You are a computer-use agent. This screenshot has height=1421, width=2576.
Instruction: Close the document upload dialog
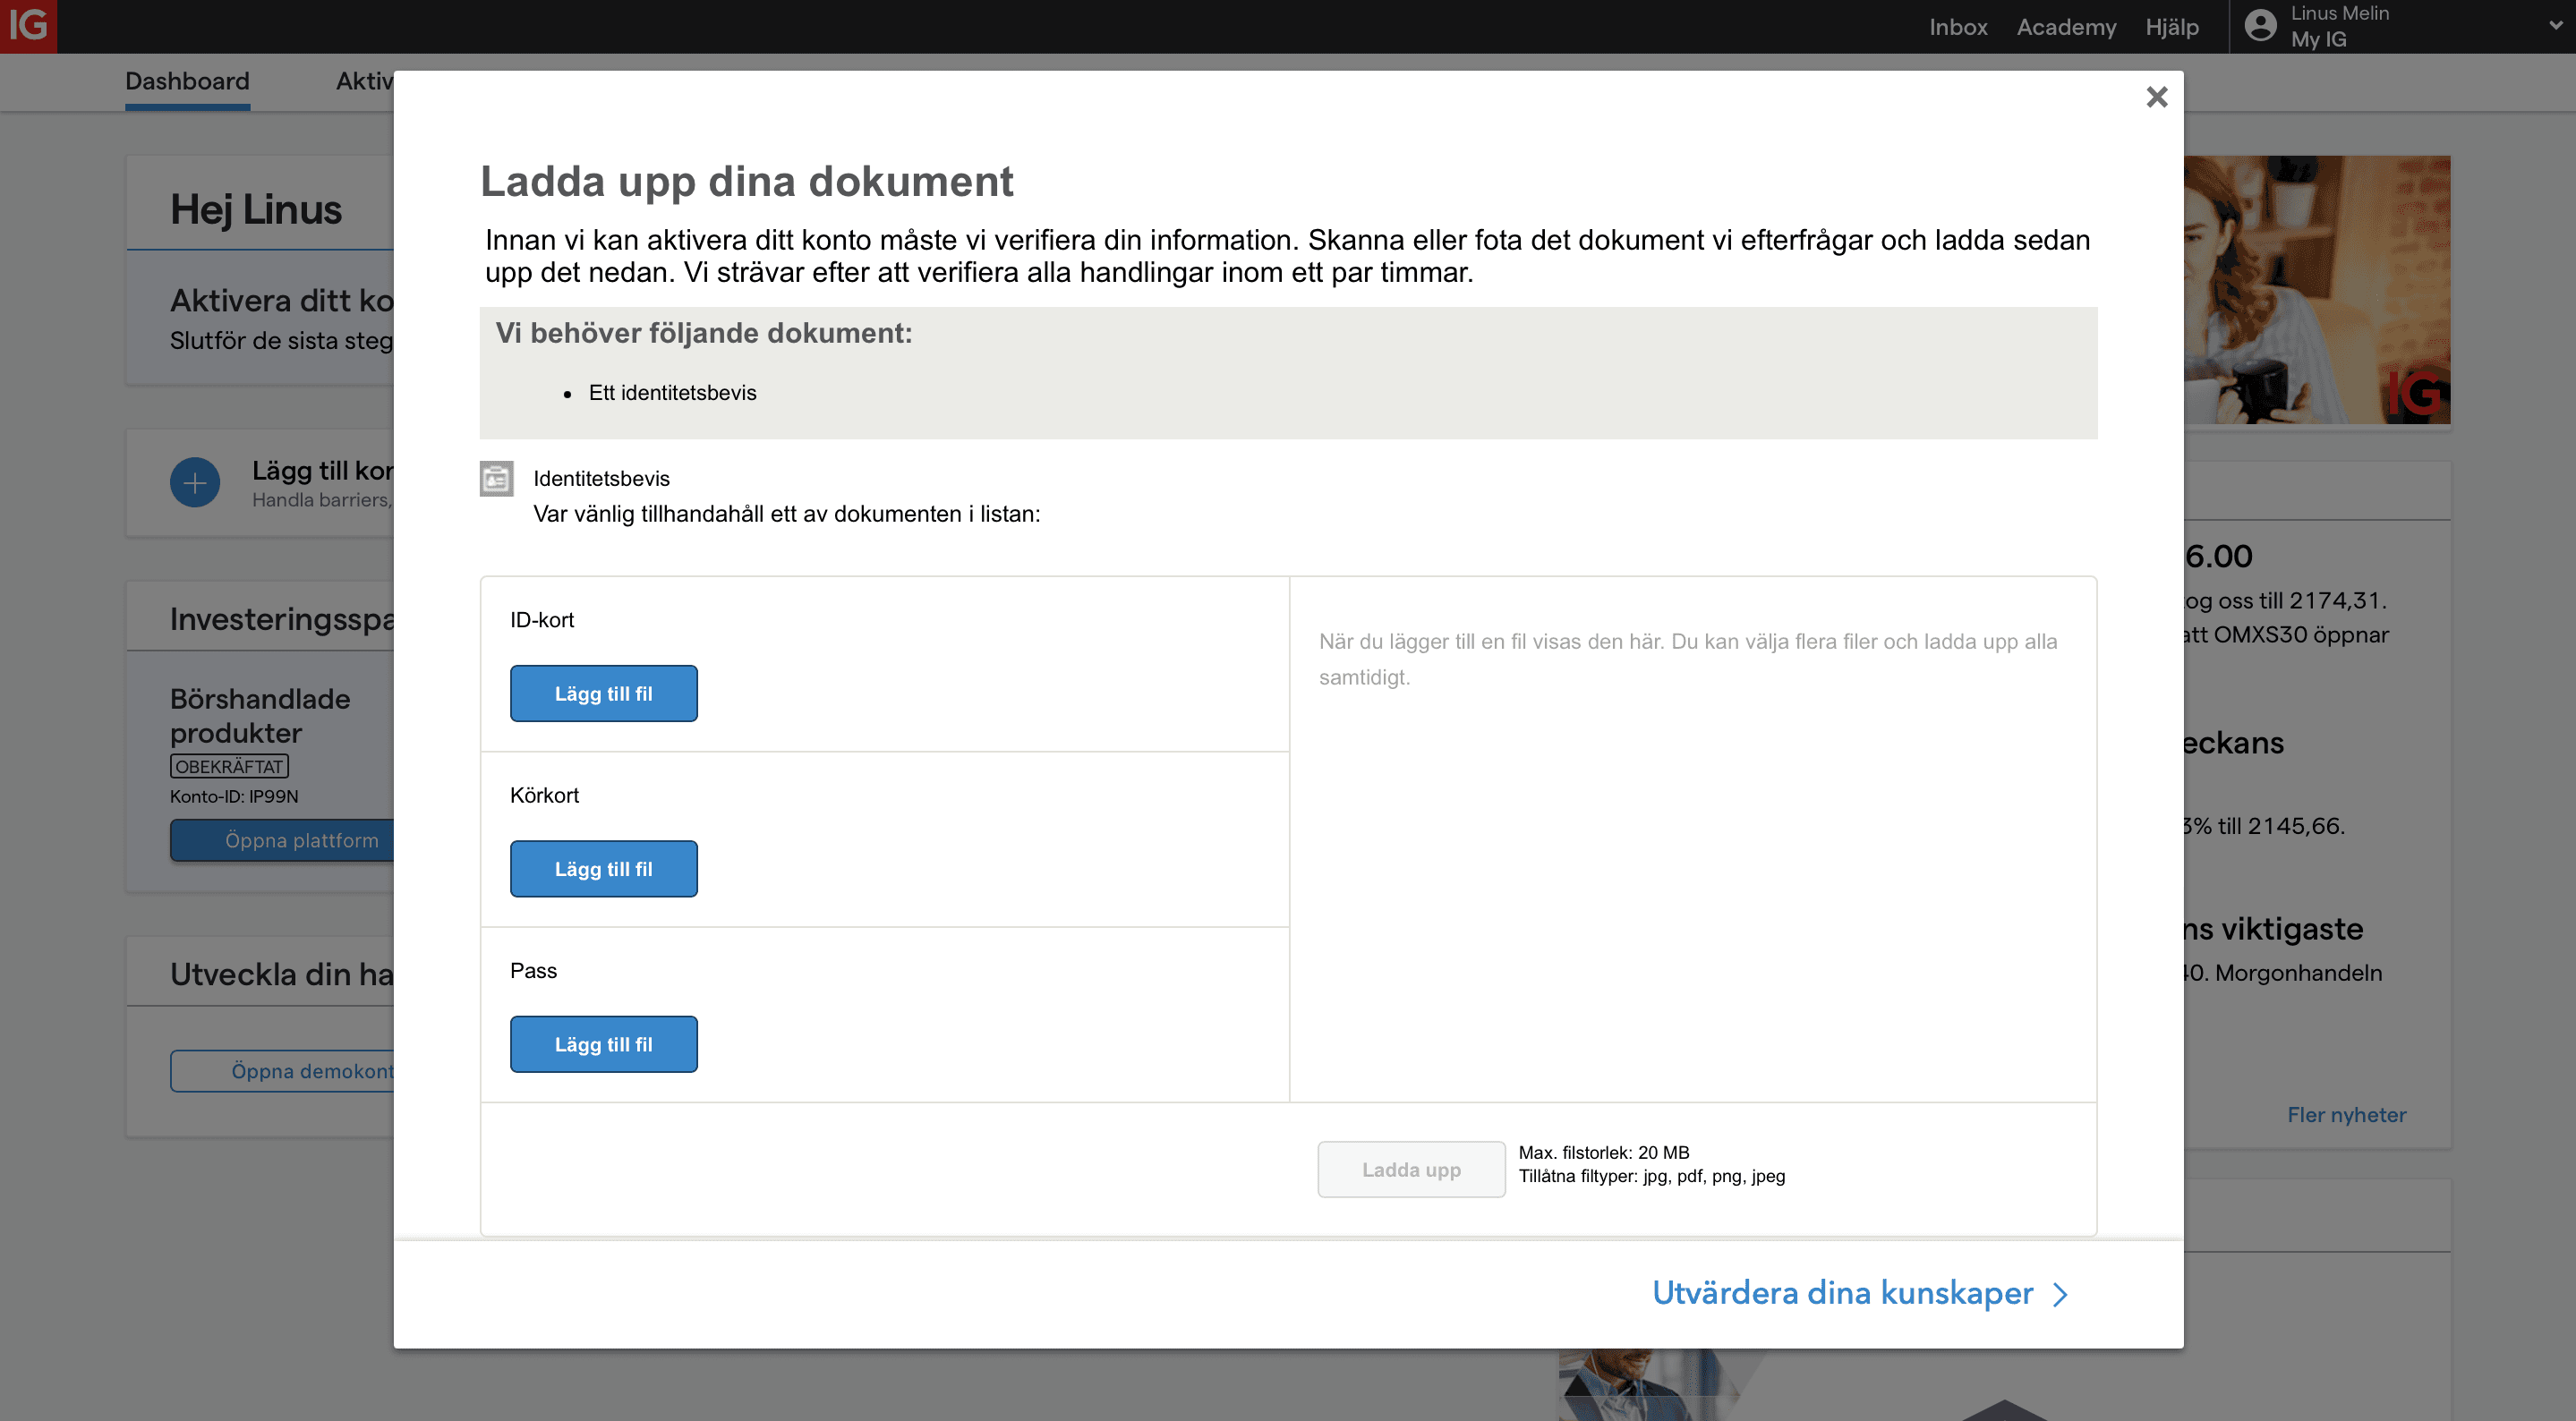point(2156,97)
